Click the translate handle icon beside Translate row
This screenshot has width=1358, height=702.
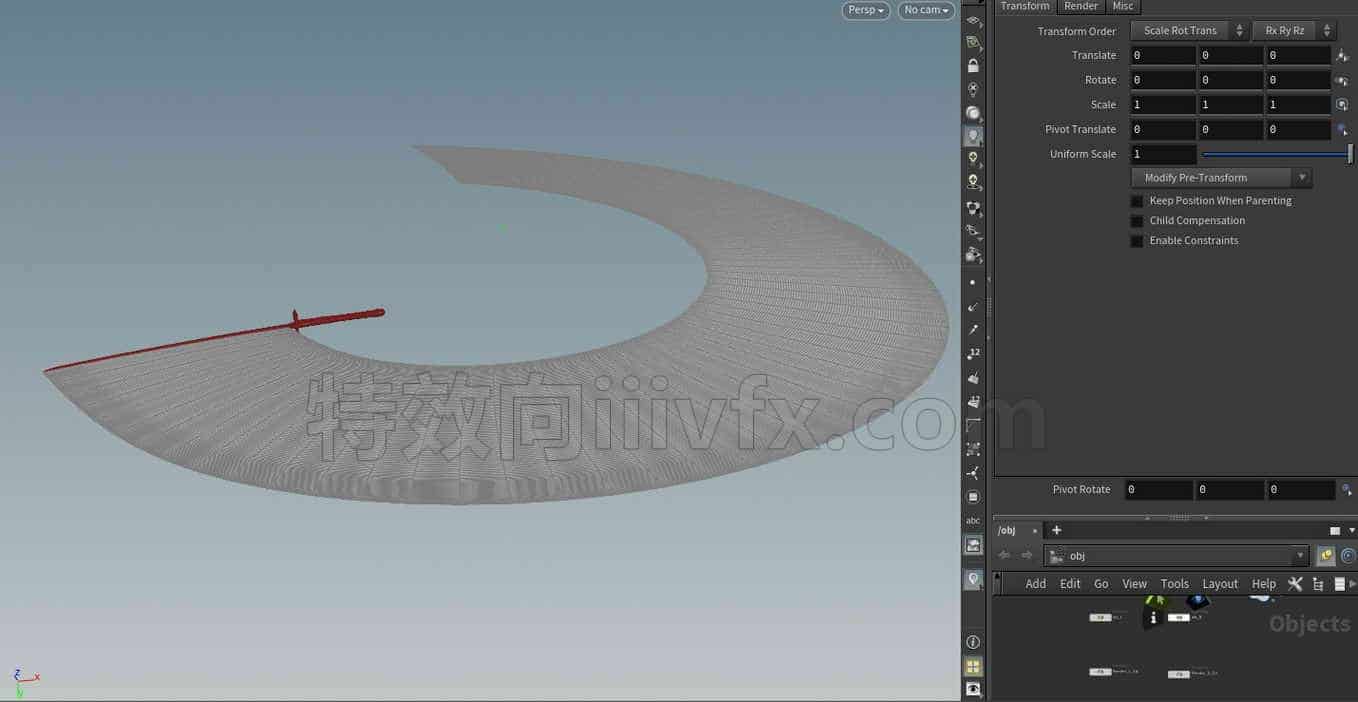[x=1343, y=56]
